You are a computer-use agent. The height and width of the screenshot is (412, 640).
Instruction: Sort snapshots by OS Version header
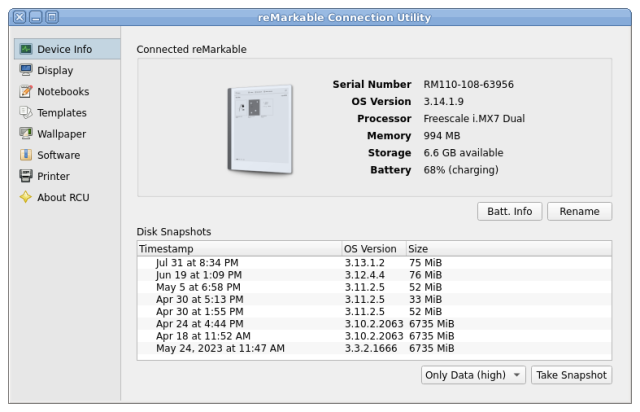point(371,248)
